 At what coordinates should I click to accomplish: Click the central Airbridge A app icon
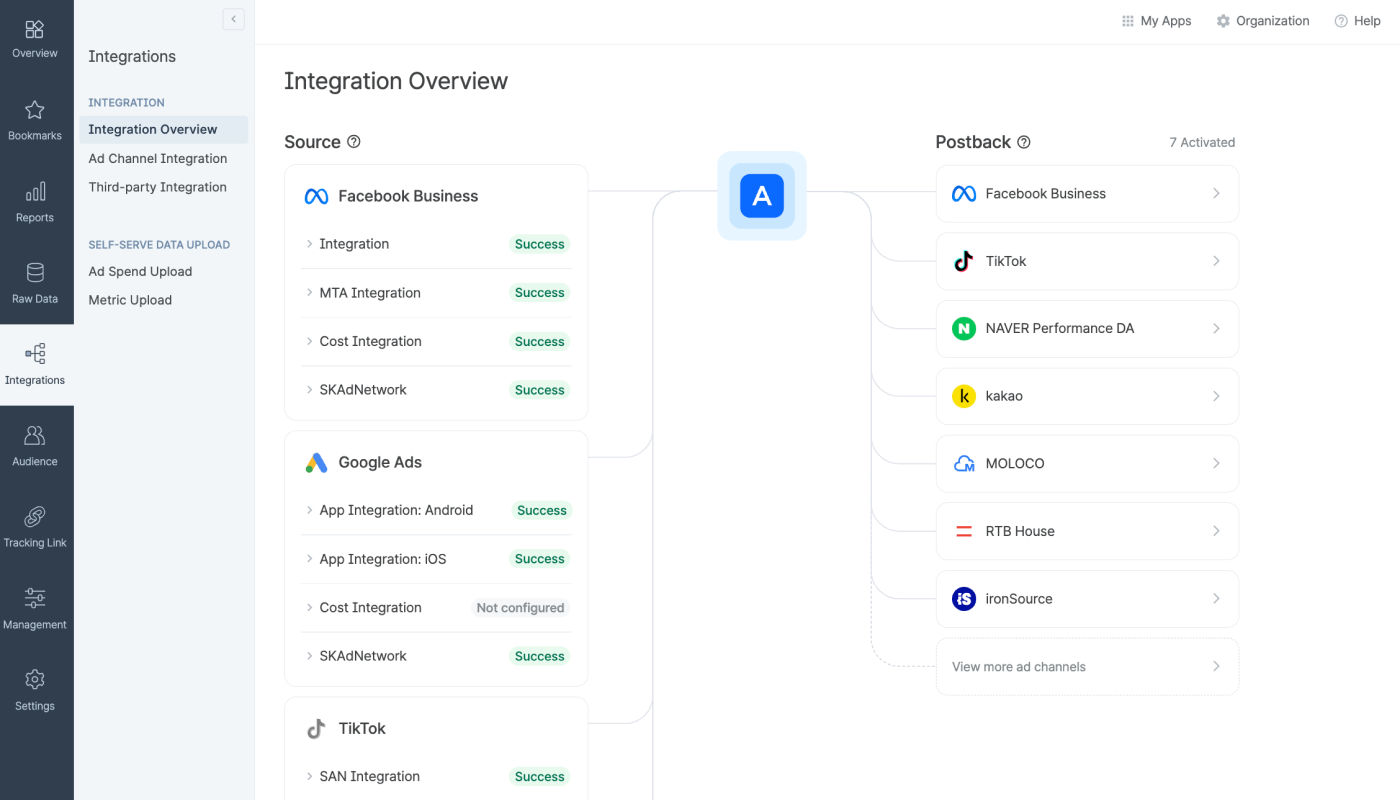(x=762, y=196)
